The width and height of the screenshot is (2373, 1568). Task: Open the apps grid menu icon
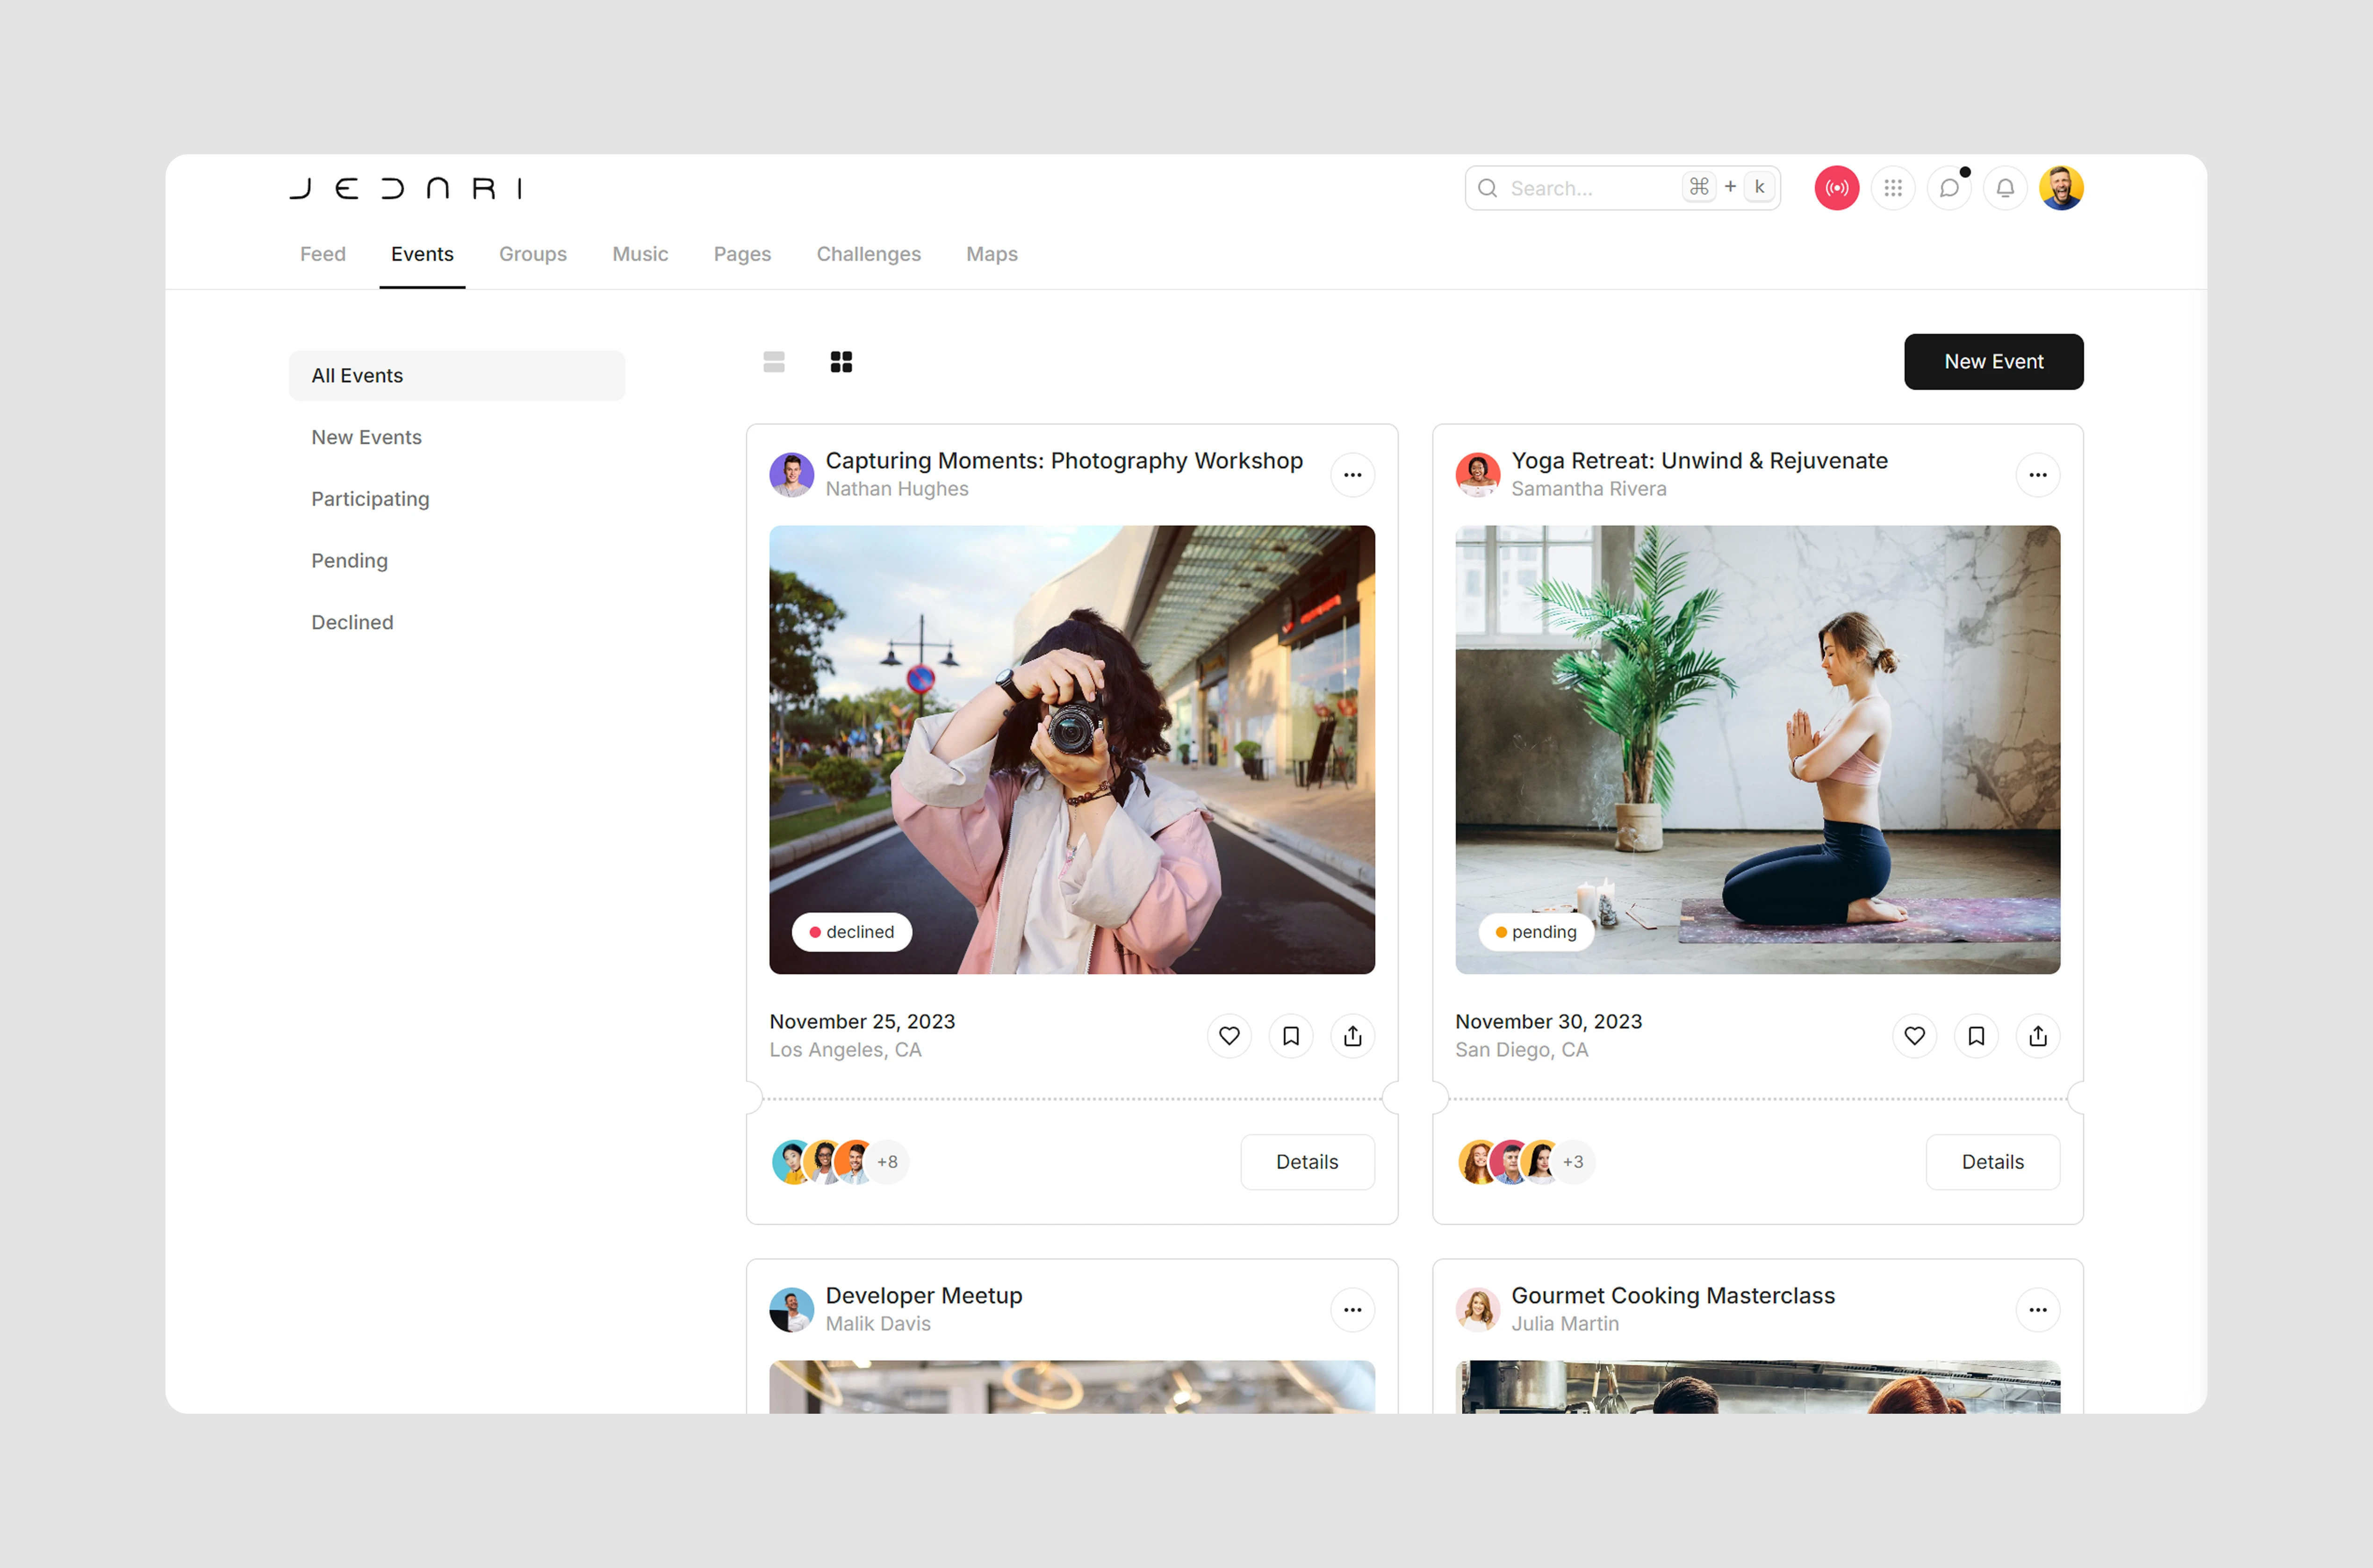pos(1892,188)
